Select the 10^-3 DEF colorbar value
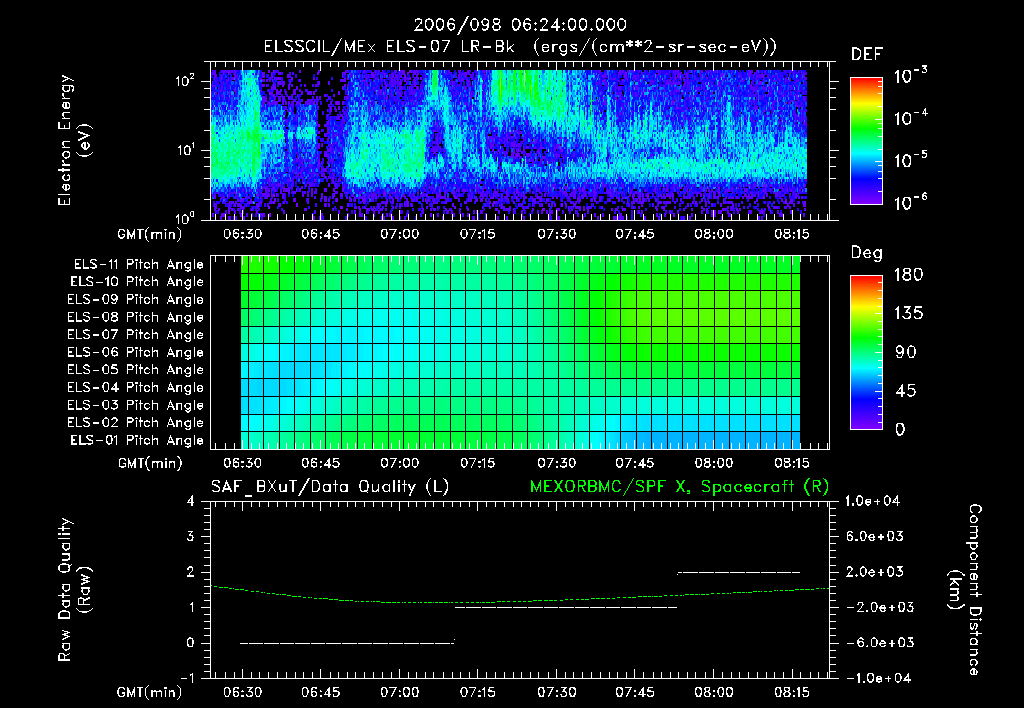Viewport: 1024px width, 708px height. point(910,76)
